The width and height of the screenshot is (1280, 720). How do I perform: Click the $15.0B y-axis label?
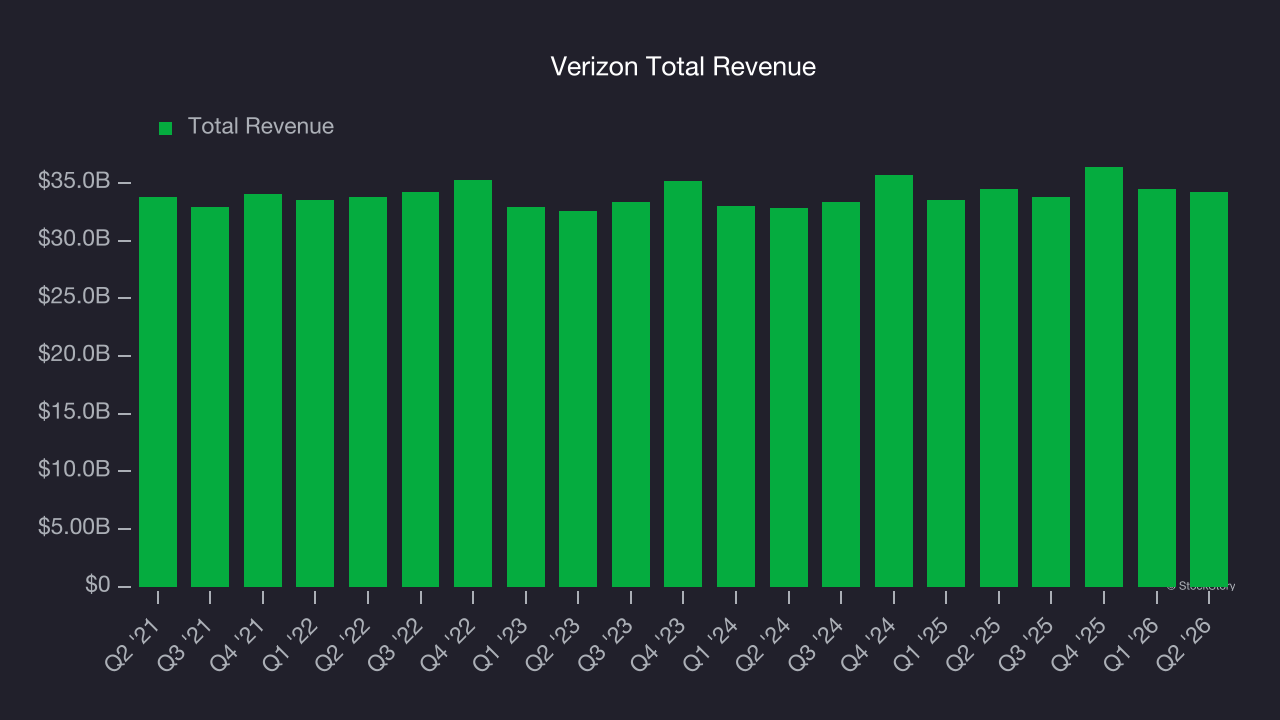[x=74, y=412]
